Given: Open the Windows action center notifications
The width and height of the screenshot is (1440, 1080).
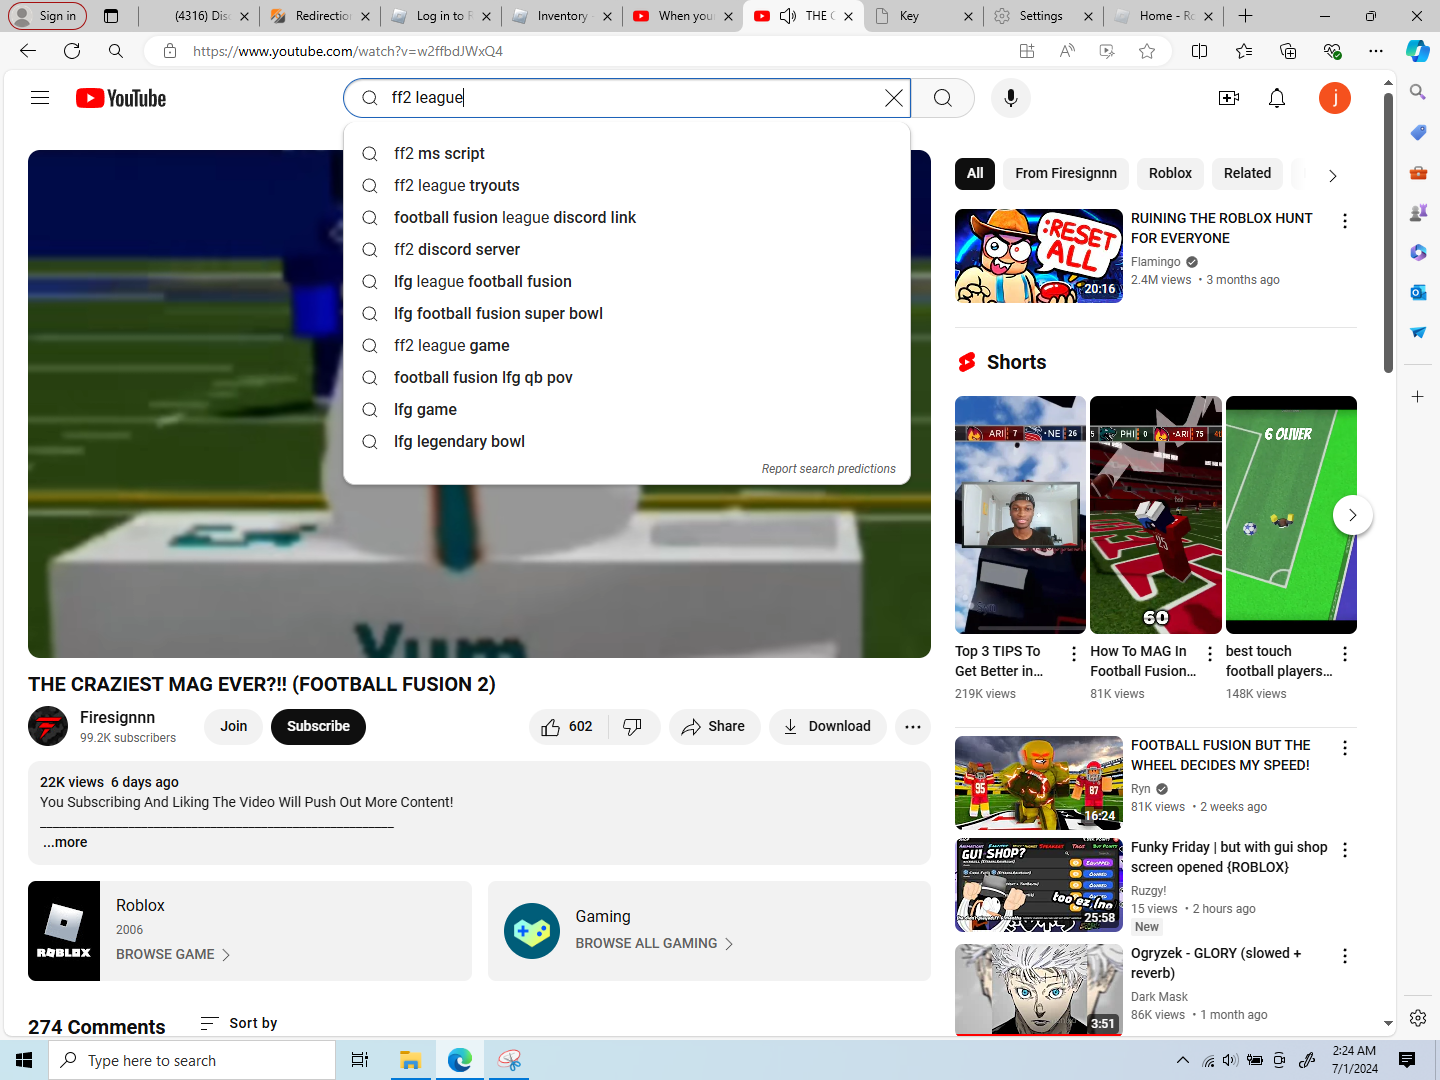Looking at the screenshot, I should (x=1407, y=1060).
